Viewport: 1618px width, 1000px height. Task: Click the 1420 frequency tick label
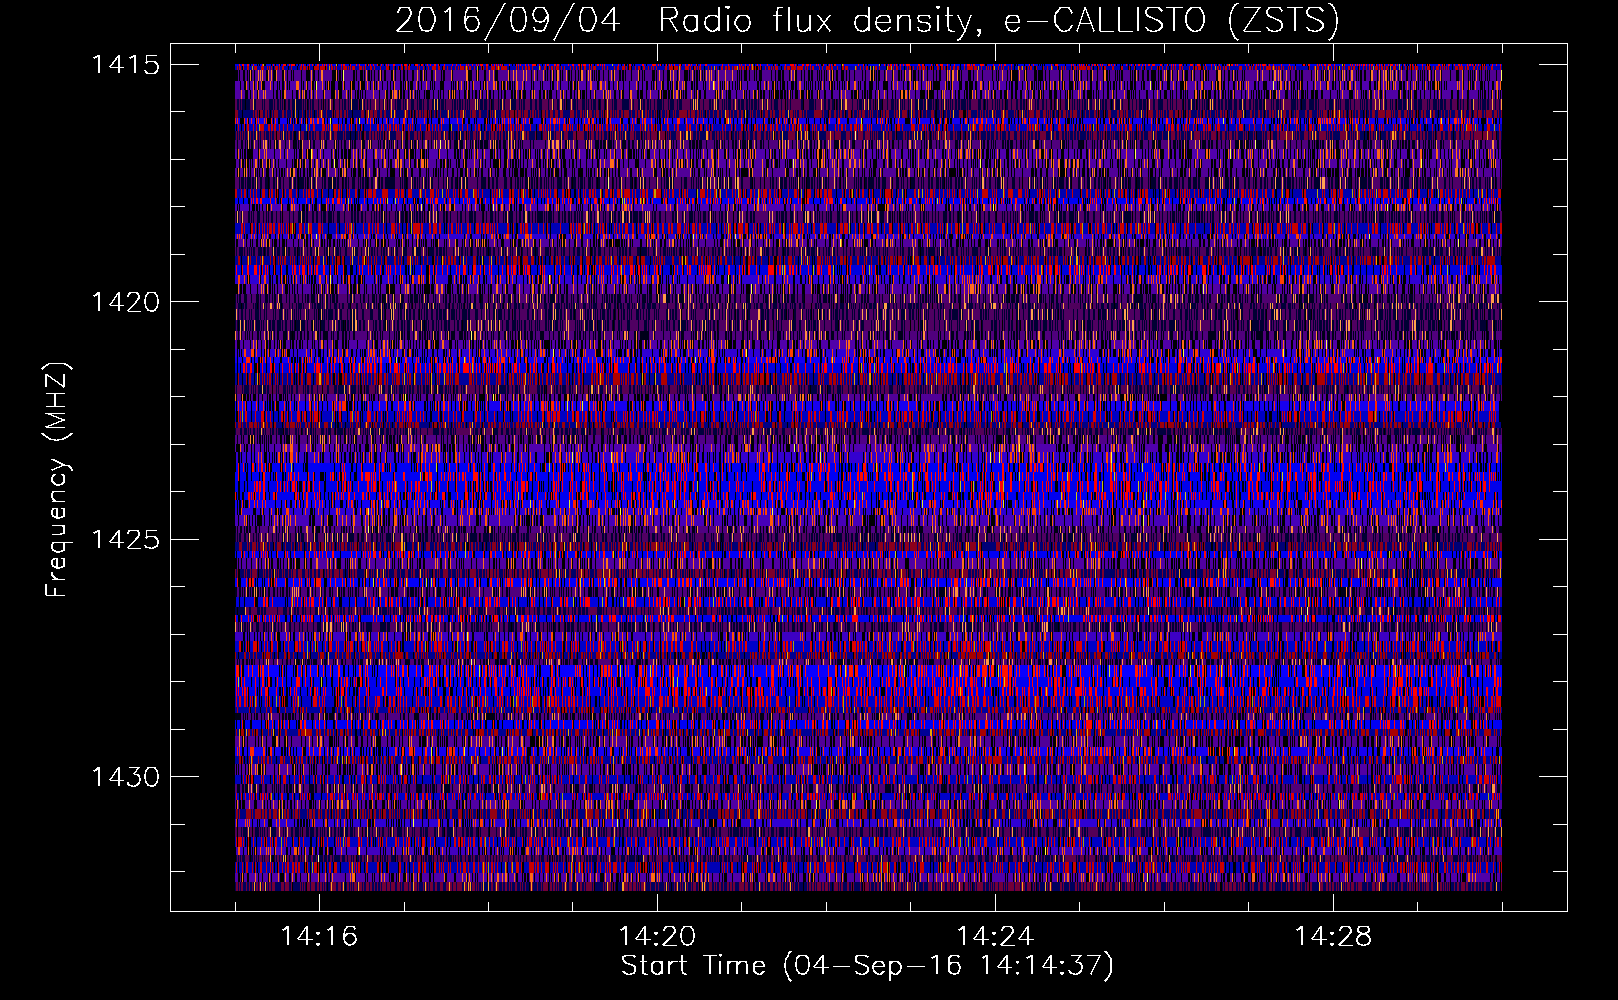pos(126,302)
